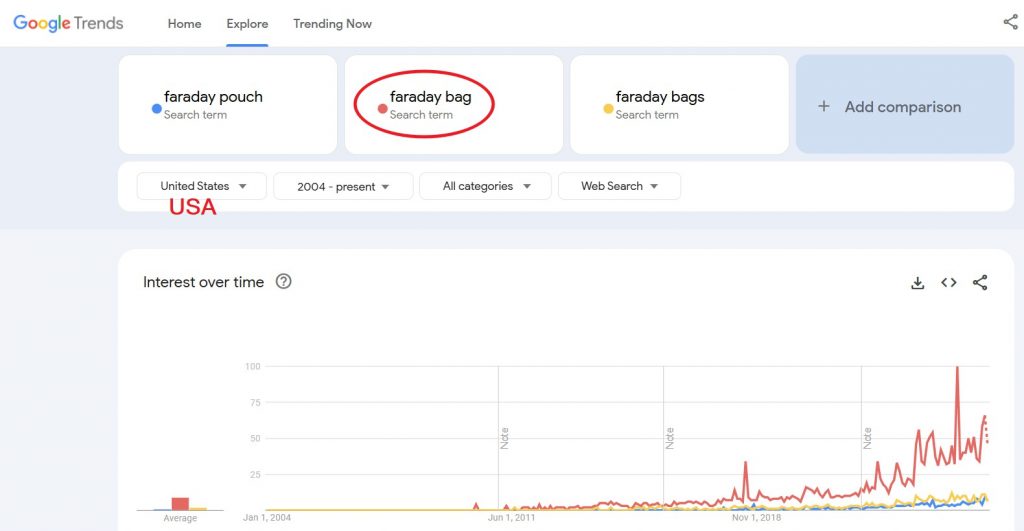The height and width of the screenshot is (531, 1024).
Task: Edit the faraday pouch search term
Action: 213,97
